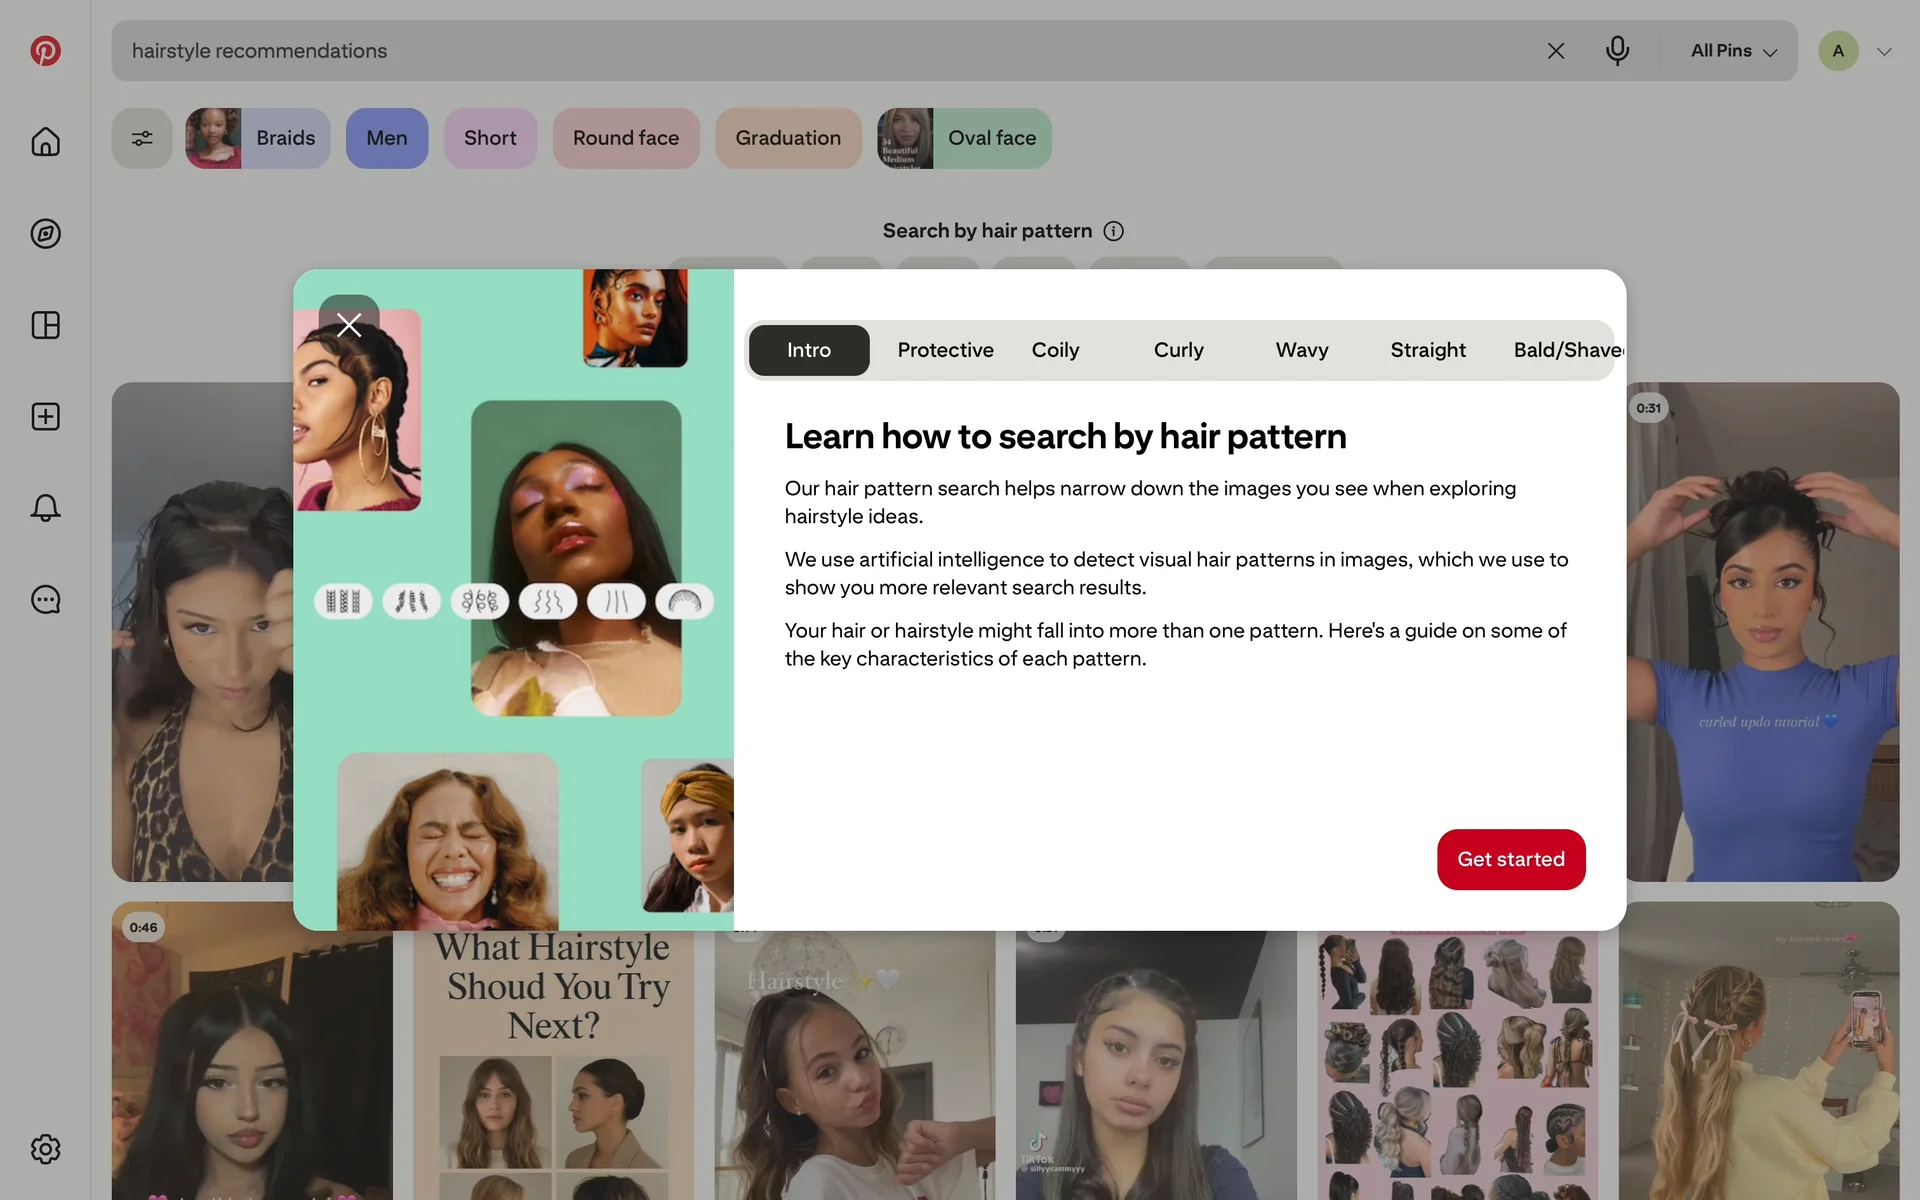
Task: Switch to the Curly tab
Action: [1178, 350]
